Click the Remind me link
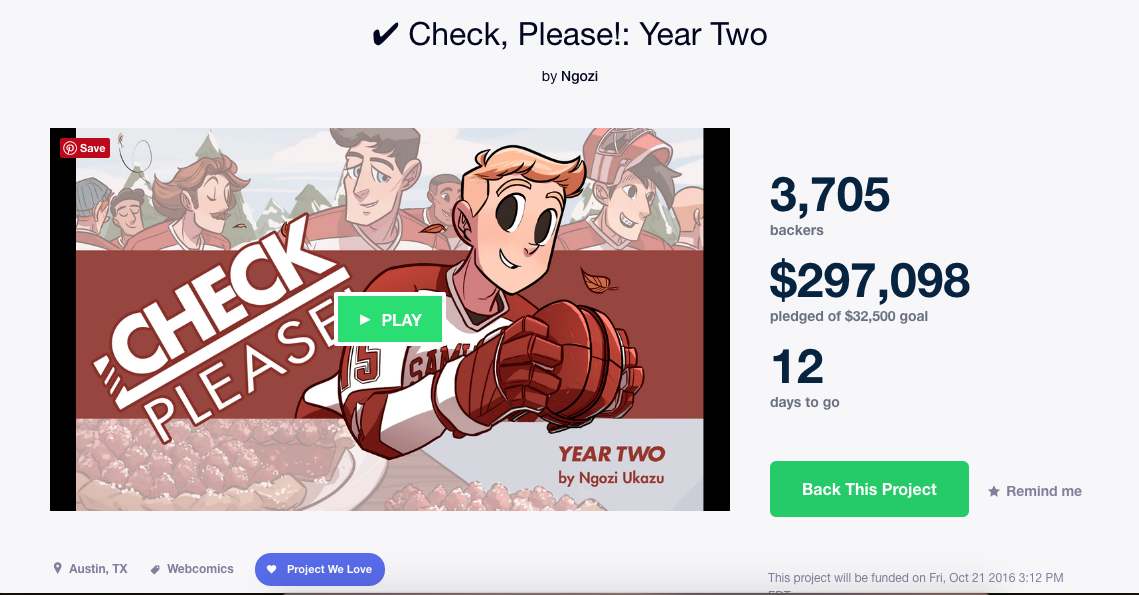1139x595 pixels. 1043,491
